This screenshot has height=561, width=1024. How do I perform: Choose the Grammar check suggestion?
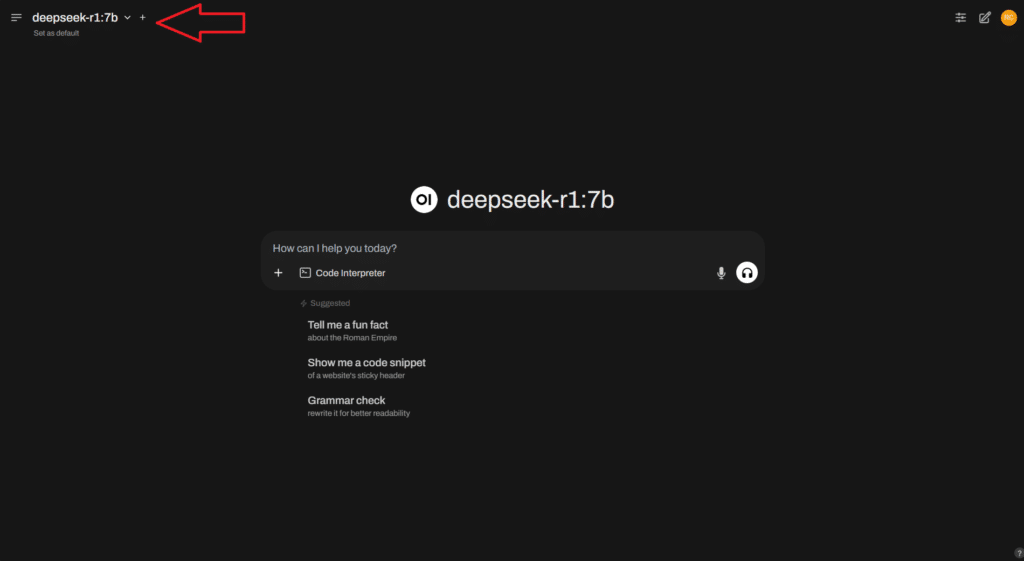coord(359,406)
